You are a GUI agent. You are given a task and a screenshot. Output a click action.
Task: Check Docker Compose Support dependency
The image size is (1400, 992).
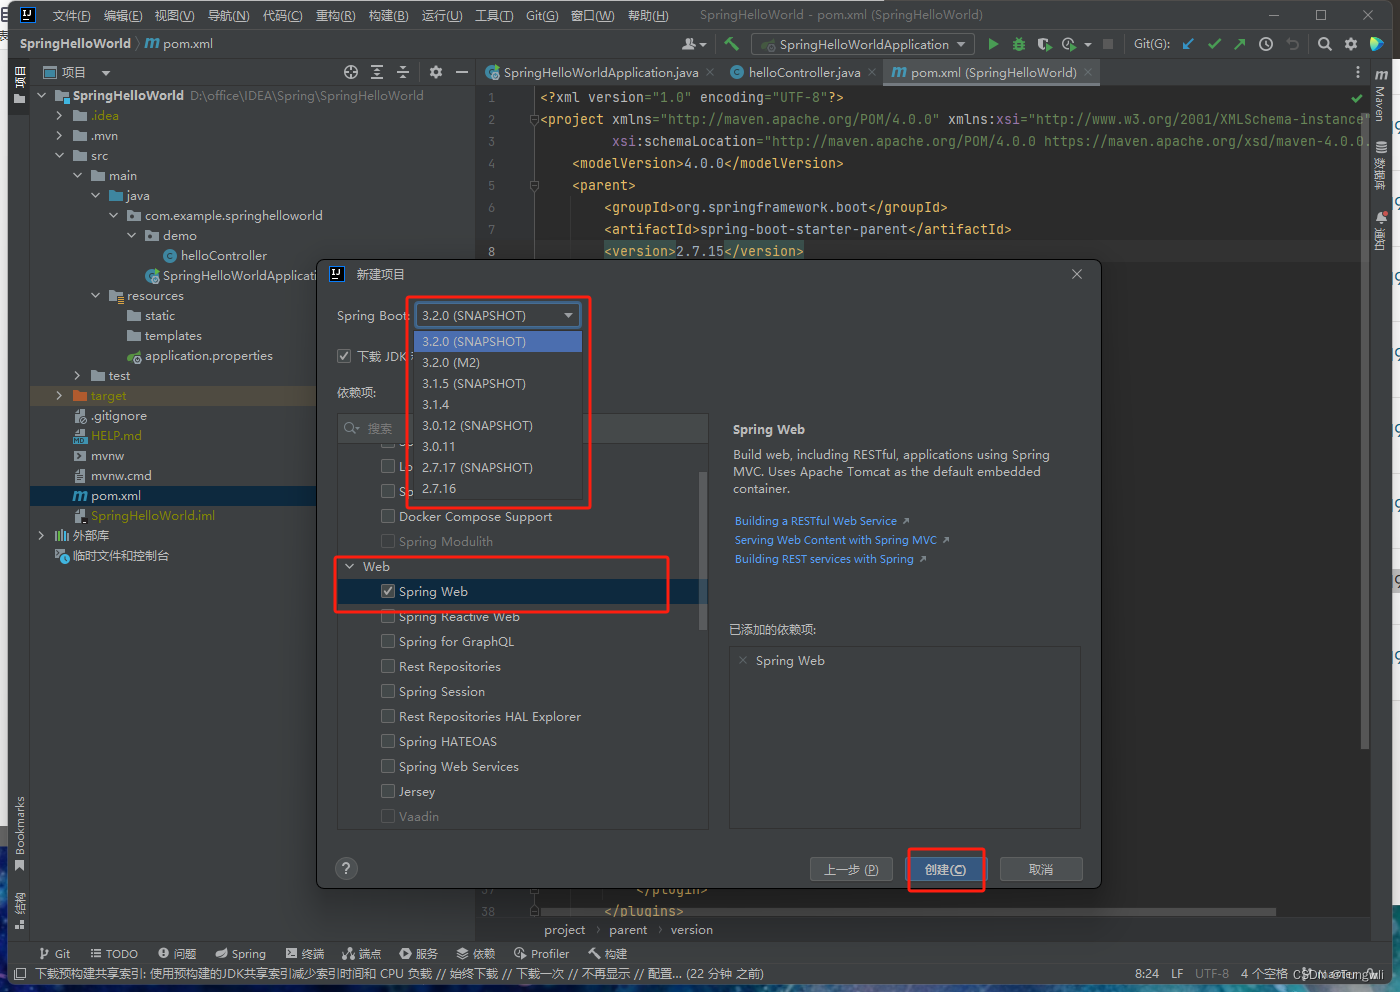(x=388, y=516)
